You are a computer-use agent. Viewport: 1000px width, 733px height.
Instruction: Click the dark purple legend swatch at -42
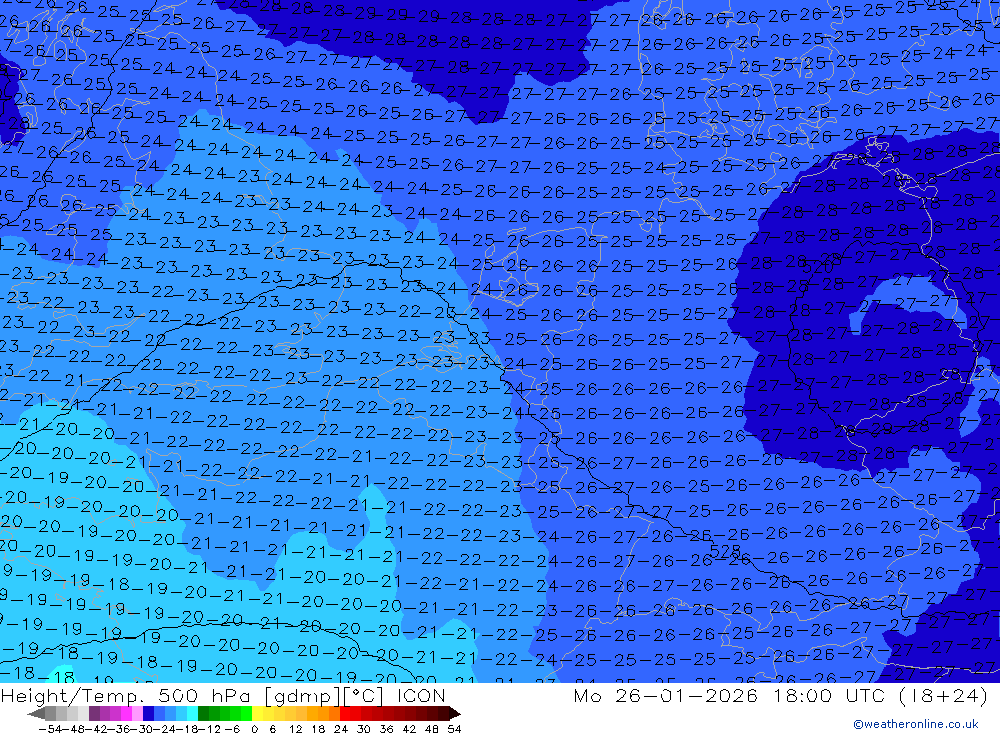coord(94,713)
